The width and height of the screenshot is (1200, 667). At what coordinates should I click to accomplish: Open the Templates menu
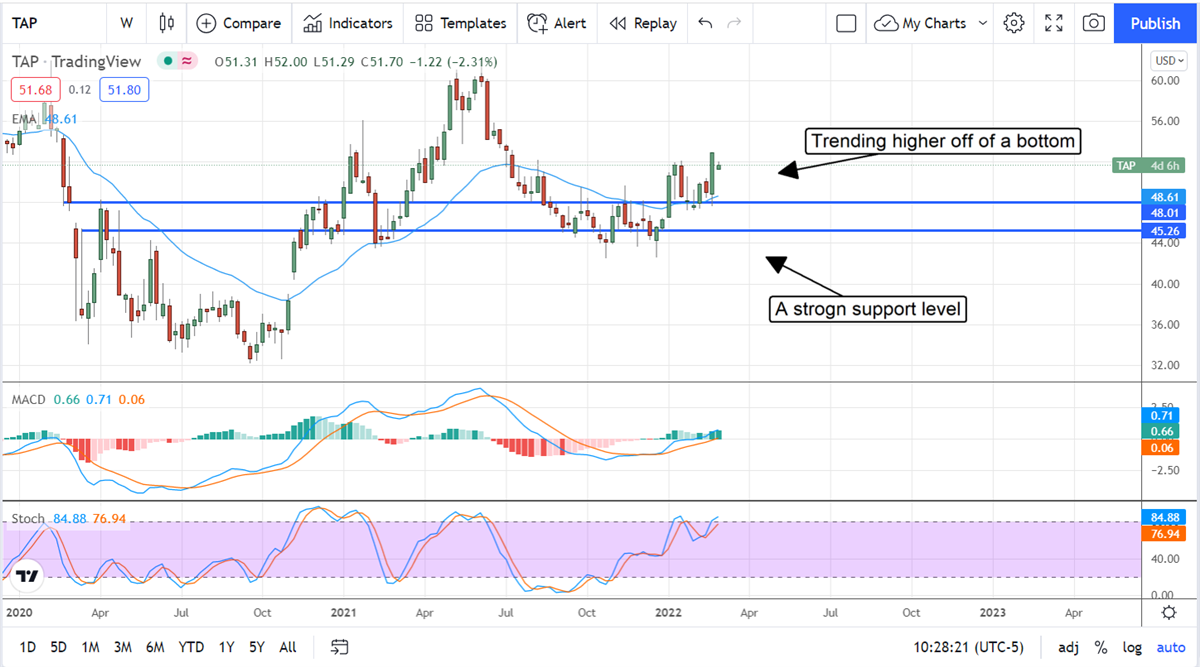pos(461,22)
